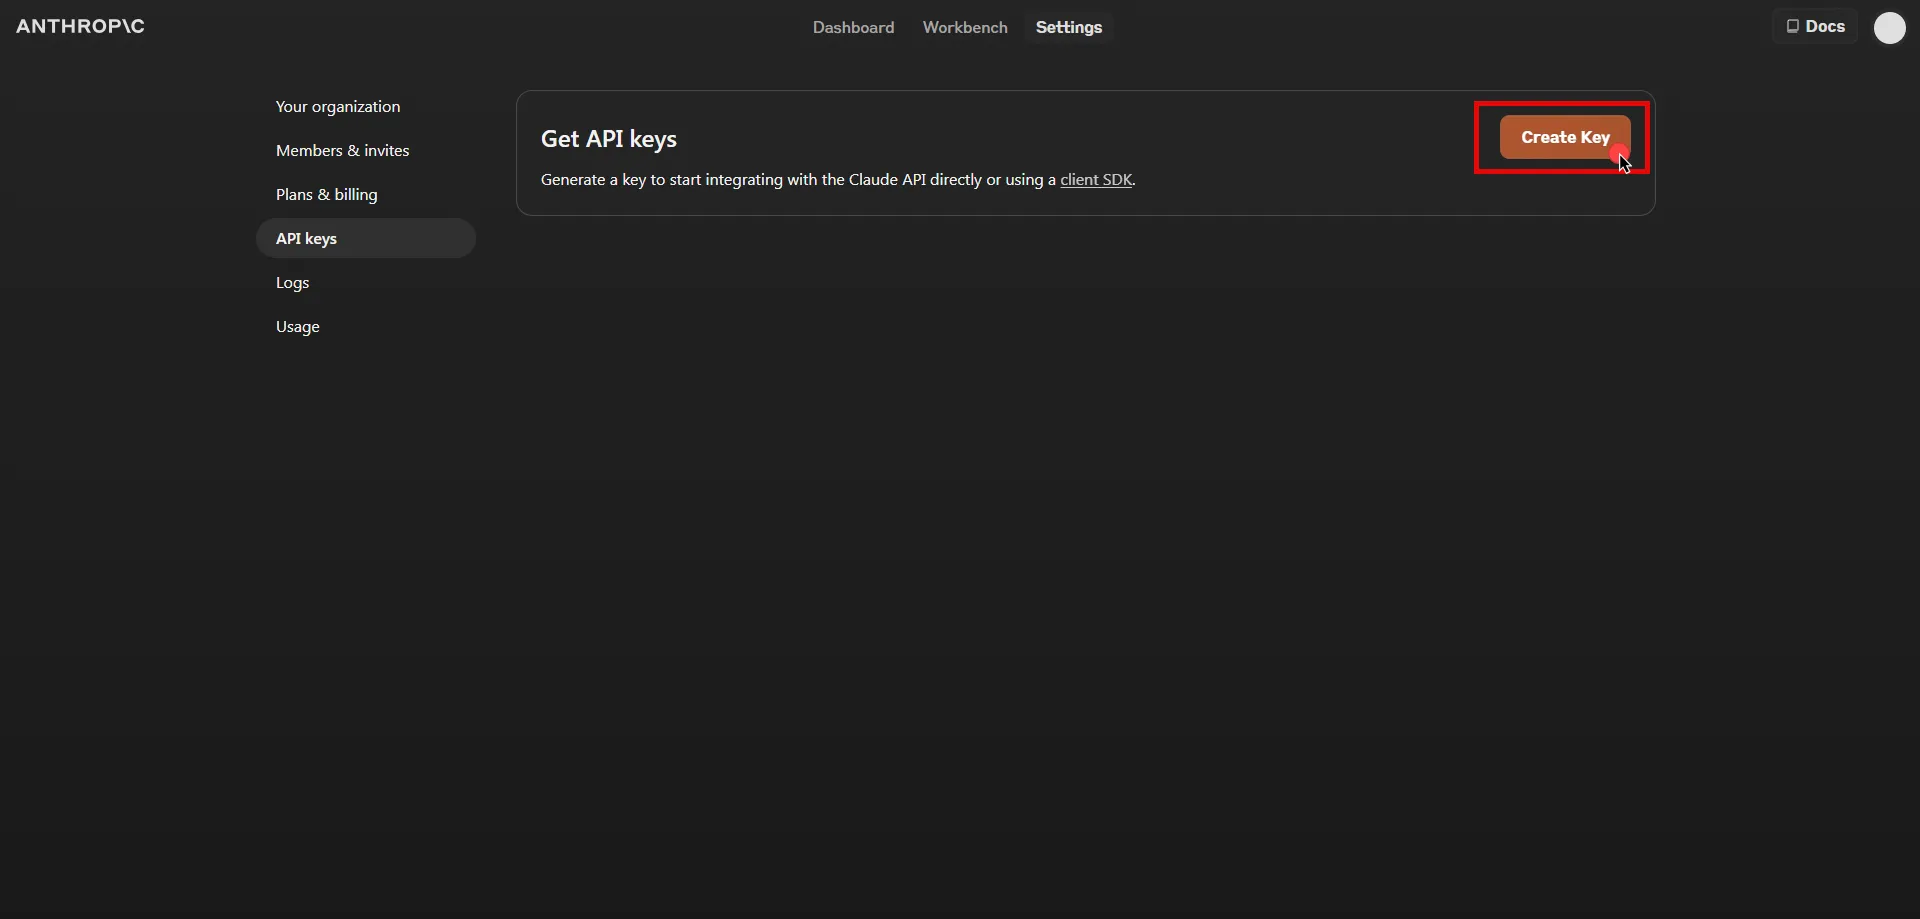Image resolution: width=1920 pixels, height=919 pixels.
Task: Select the Settings tab
Action: pyautogui.click(x=1068, y=27)
